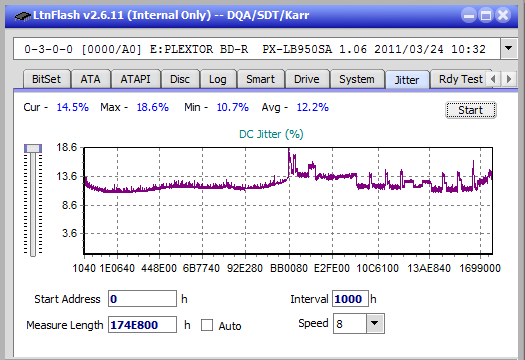Minimize the LtnFlash window
This screenshot has height=360, width=525.
[469, 15]
